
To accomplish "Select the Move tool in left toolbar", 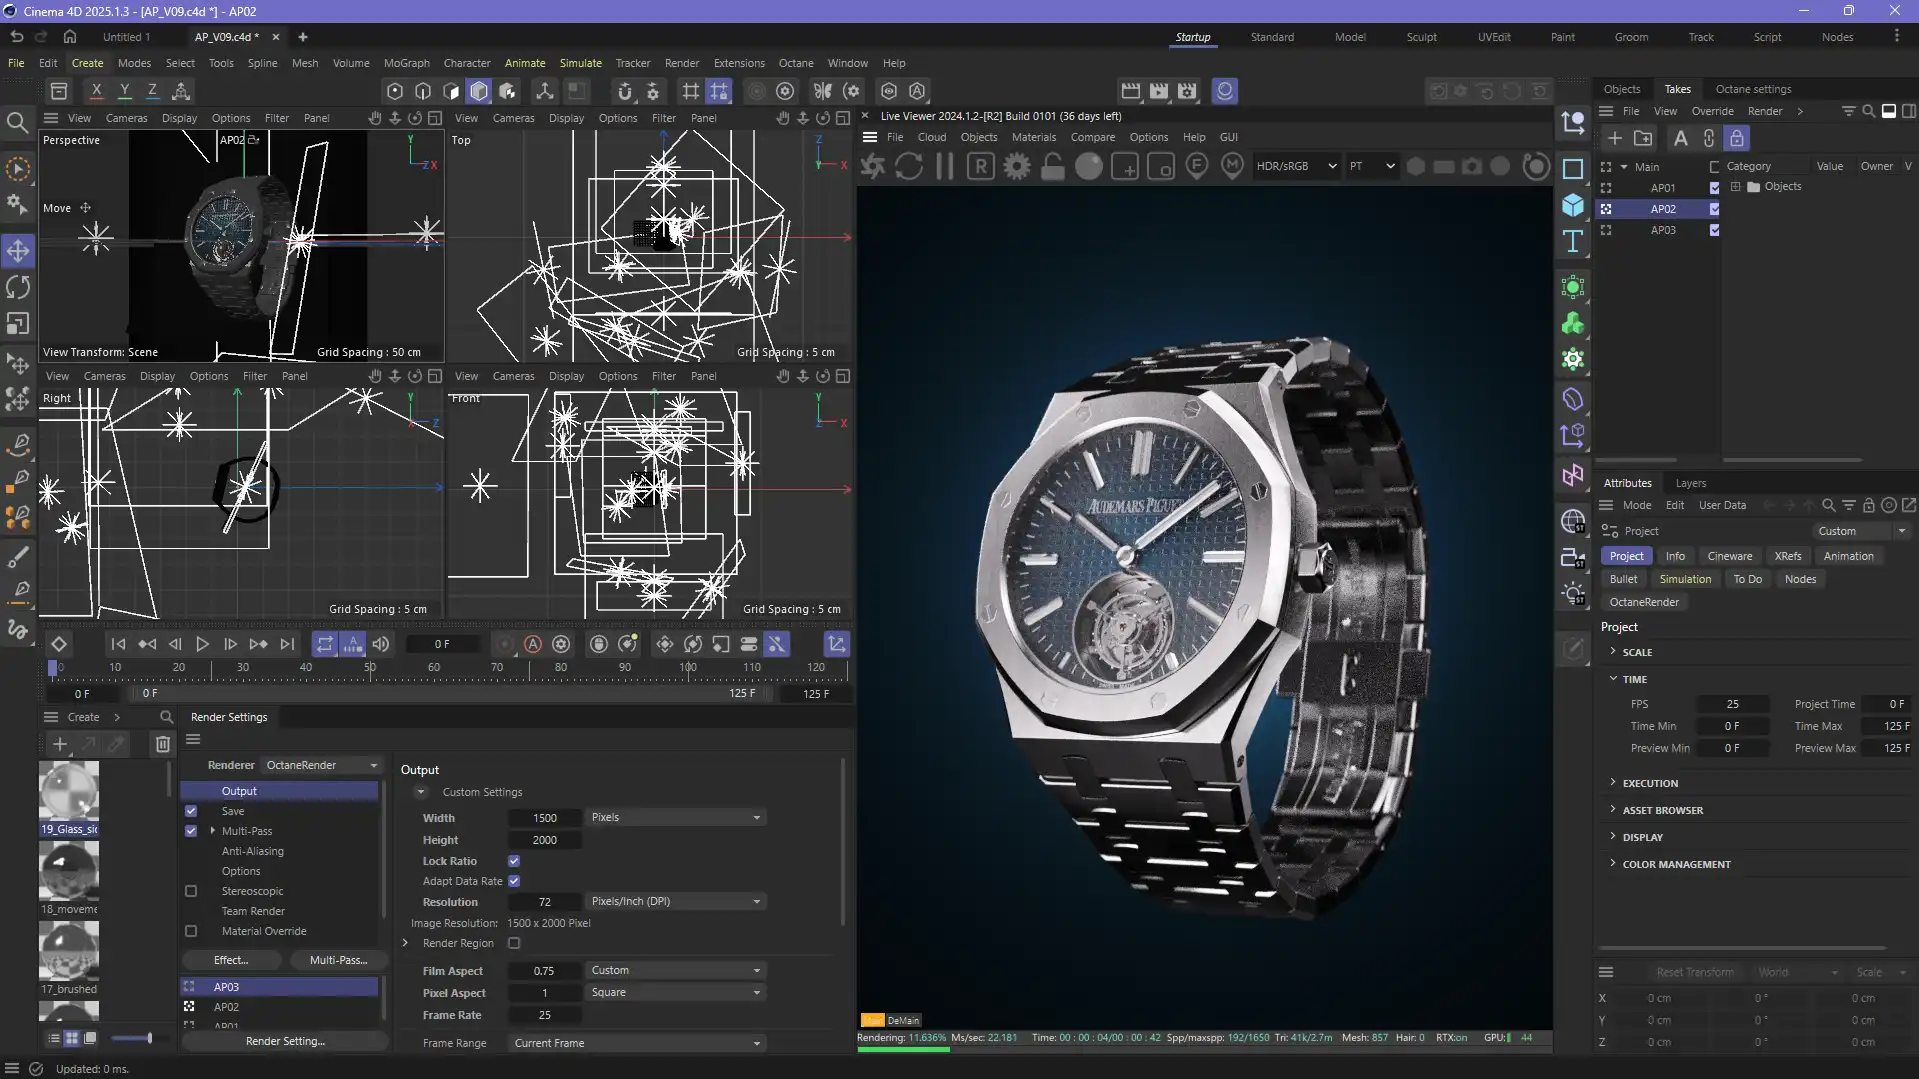I will [x=18, y=250].
